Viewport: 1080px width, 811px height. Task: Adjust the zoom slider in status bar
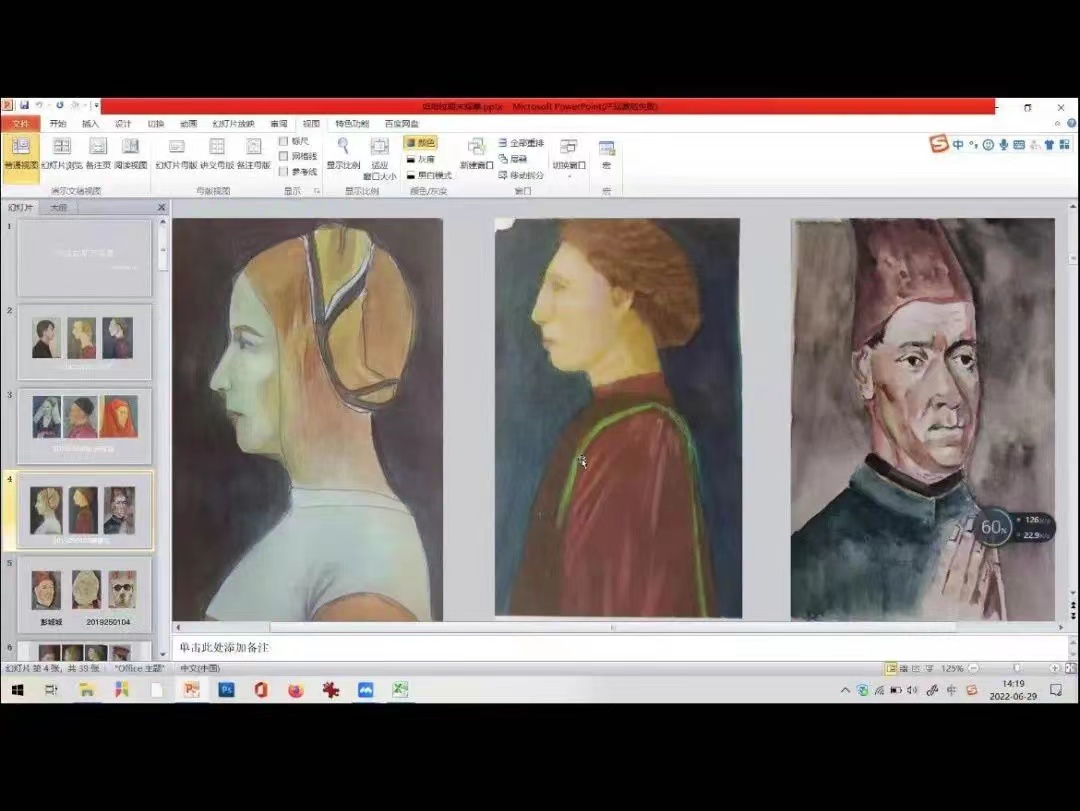tap(1018, 668)
